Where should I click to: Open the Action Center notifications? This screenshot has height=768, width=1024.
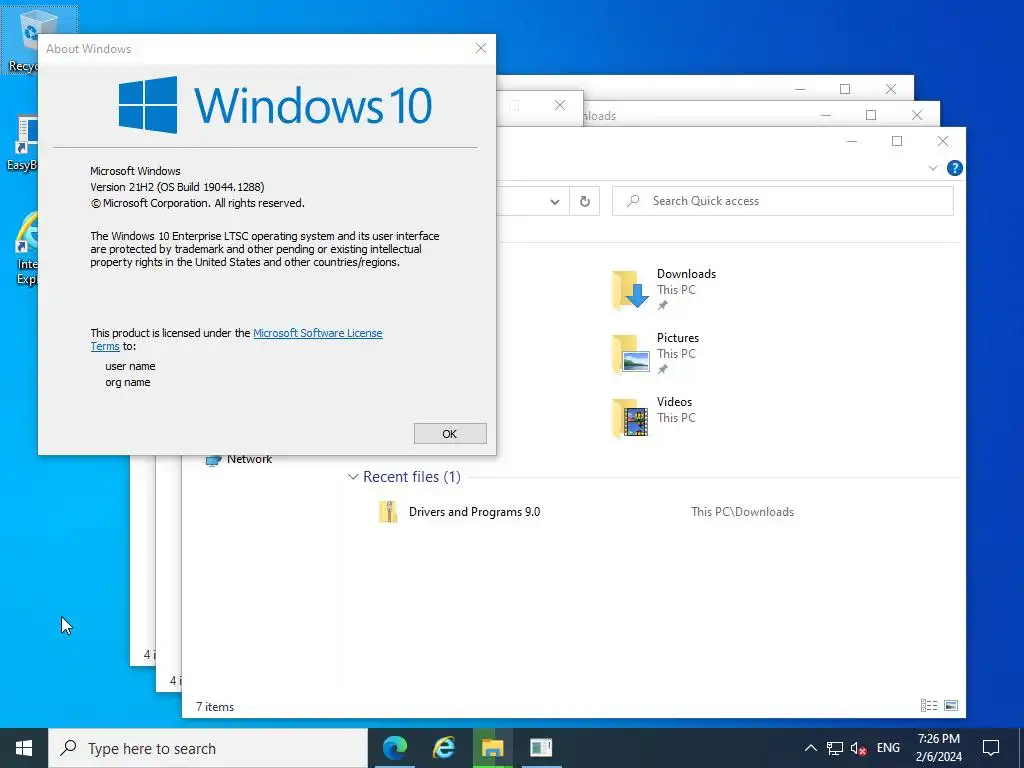[x=991, y=748]
